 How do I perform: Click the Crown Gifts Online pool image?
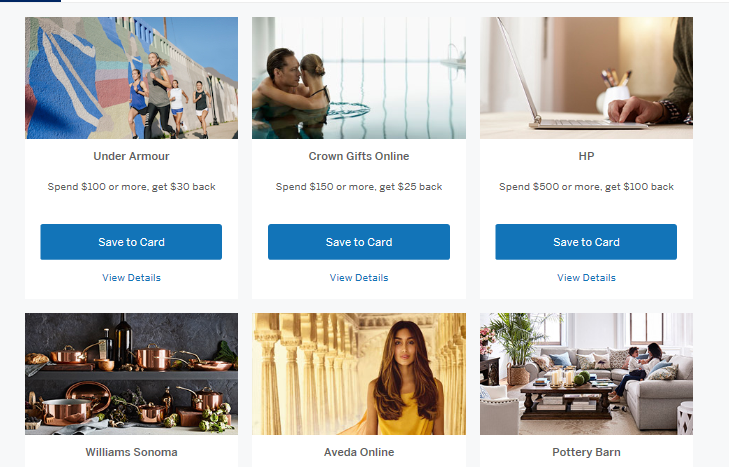click(359, 78)
